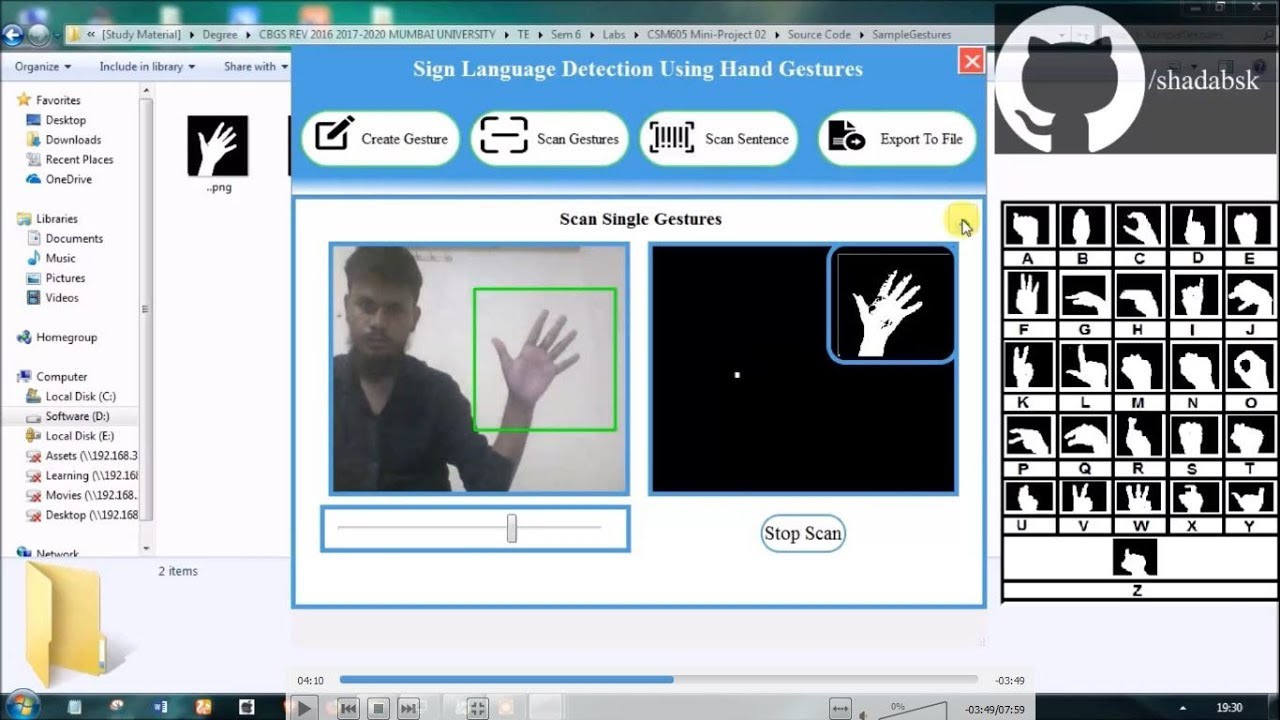Click the yellow indicator beside Scan Single Gestures
The image size is (1280, 720).
(x=963, y=220)
